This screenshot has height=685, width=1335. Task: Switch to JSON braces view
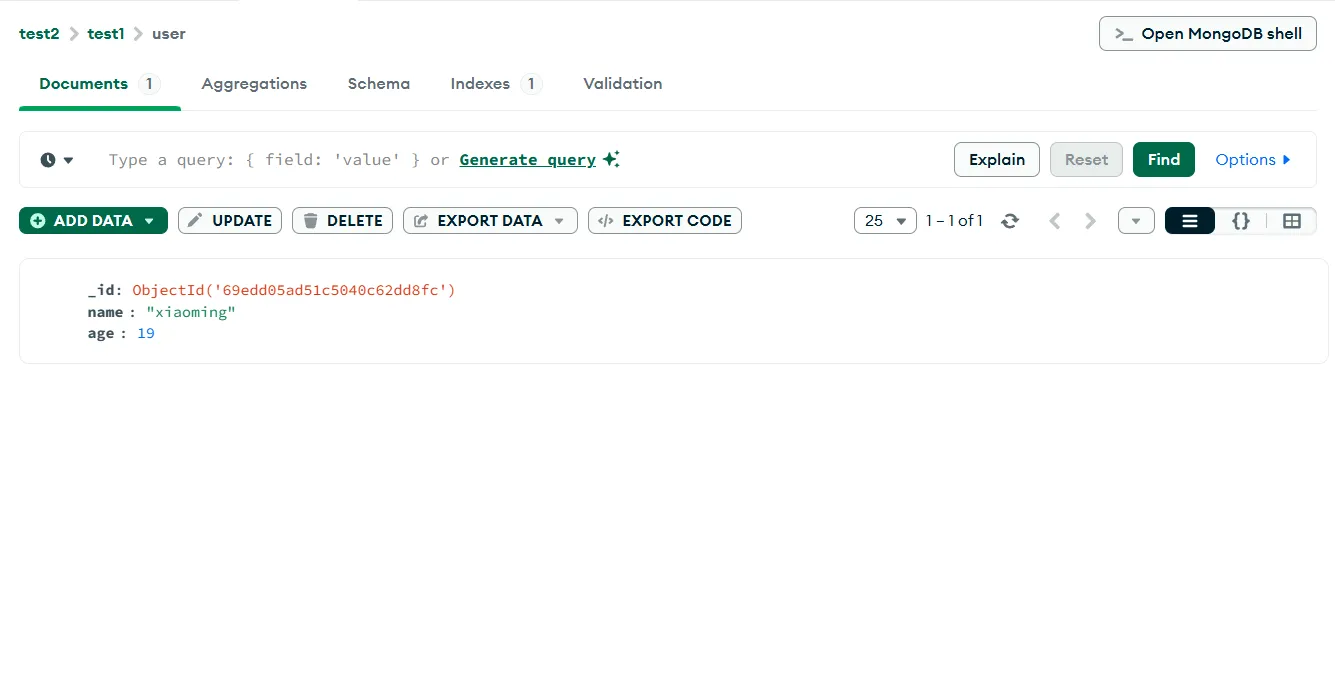tap(1241, 221)
